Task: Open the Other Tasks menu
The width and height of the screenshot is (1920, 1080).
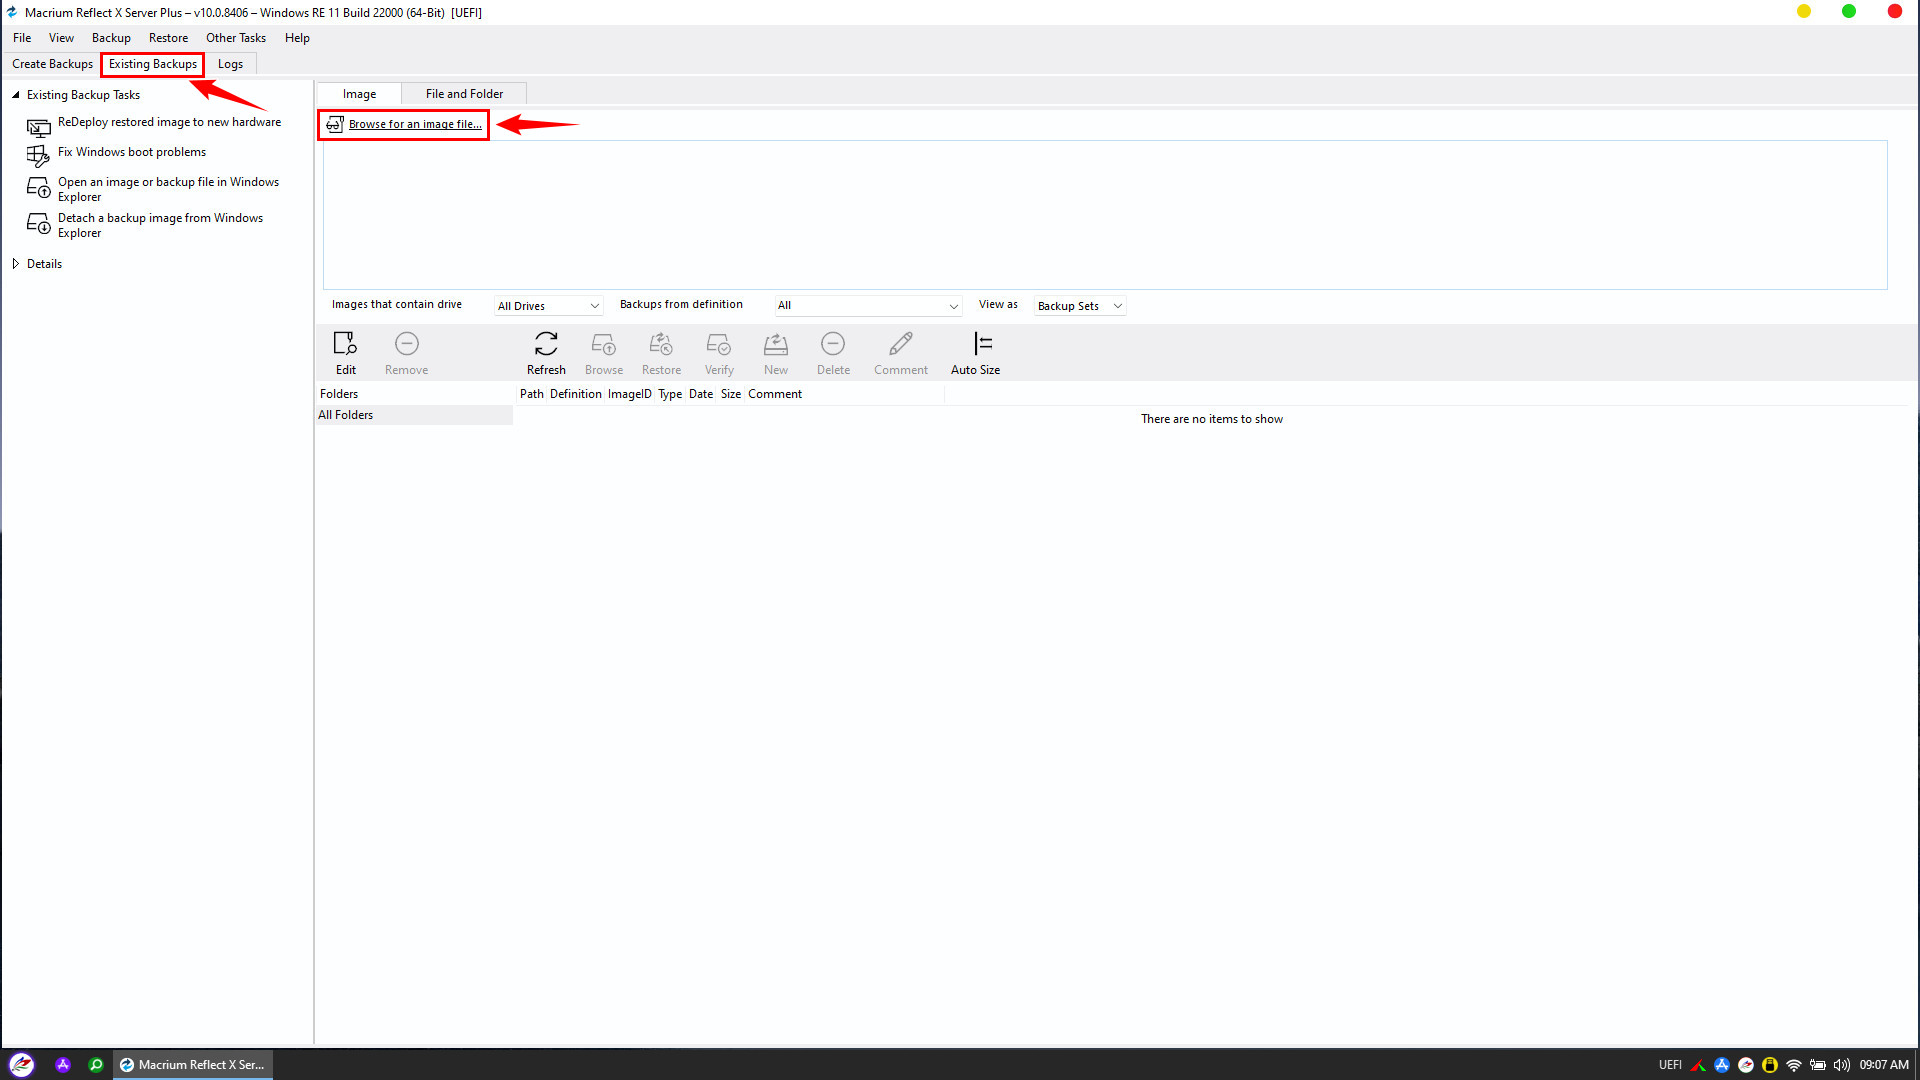Action: pyautogui.click(x=236, y=38)
